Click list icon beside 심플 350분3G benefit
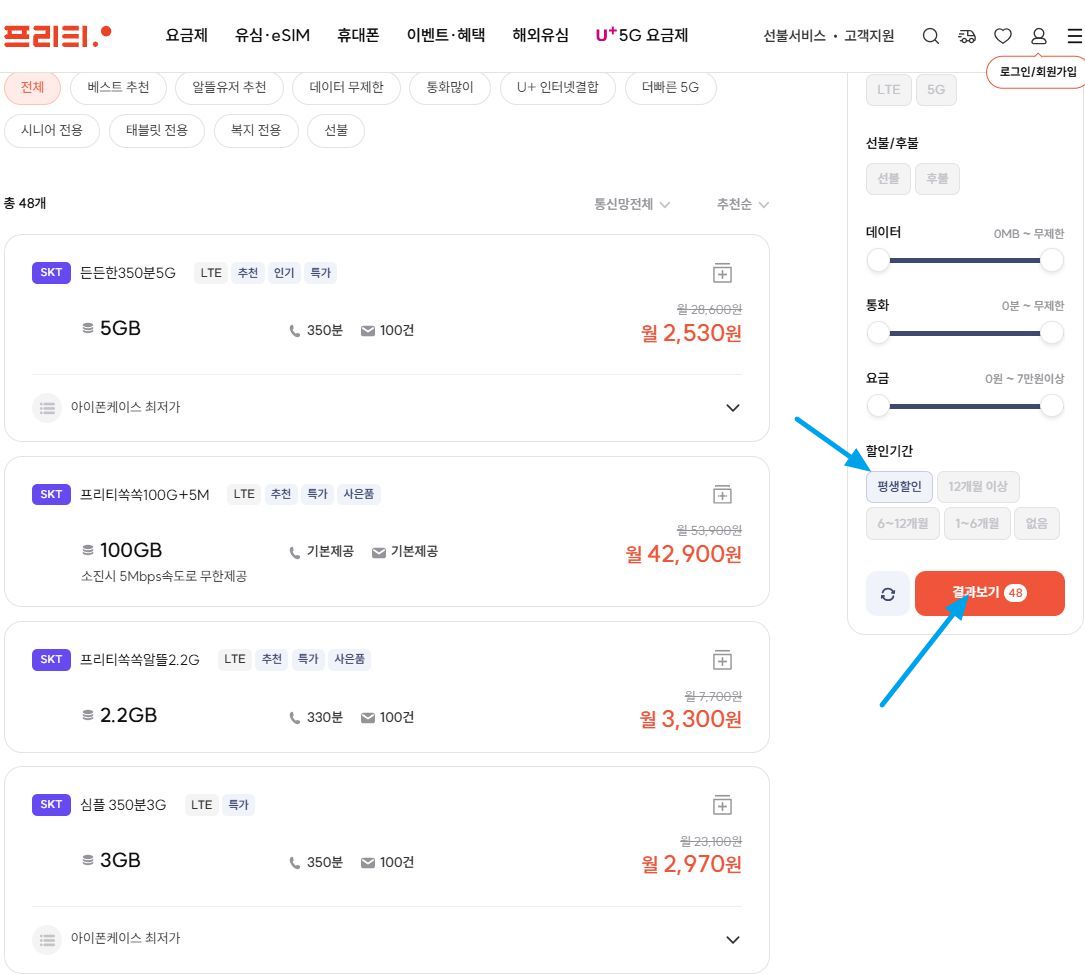1085x975 pixels. point(47,939)
